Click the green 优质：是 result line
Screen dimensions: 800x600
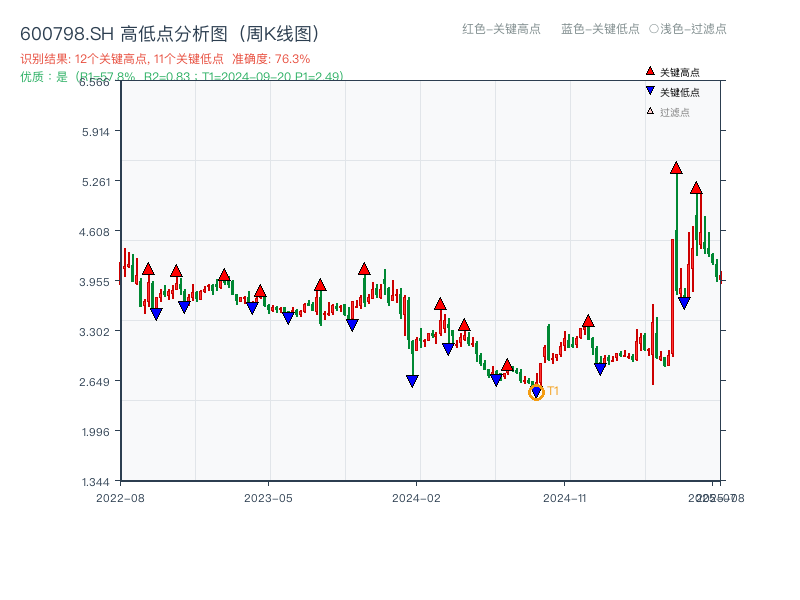(182, 77)
